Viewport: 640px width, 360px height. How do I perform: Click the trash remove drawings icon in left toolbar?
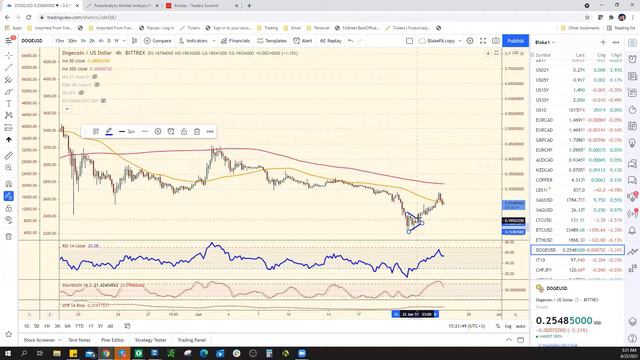coord(9,236)
